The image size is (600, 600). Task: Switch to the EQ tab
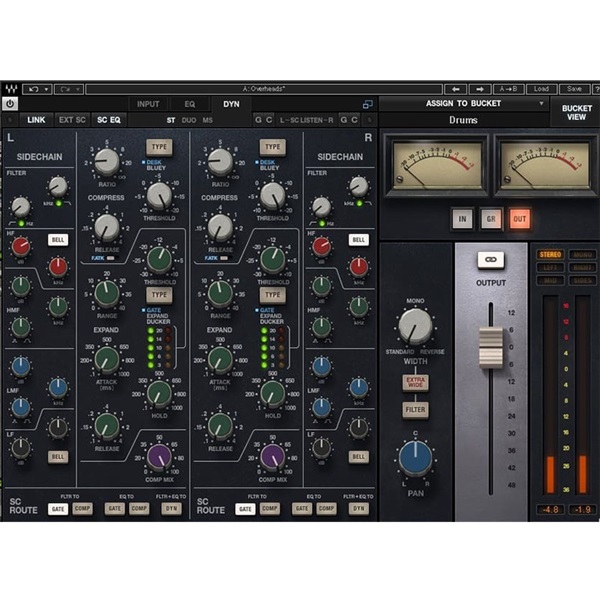pyautogui.click(x=190, y=104)
